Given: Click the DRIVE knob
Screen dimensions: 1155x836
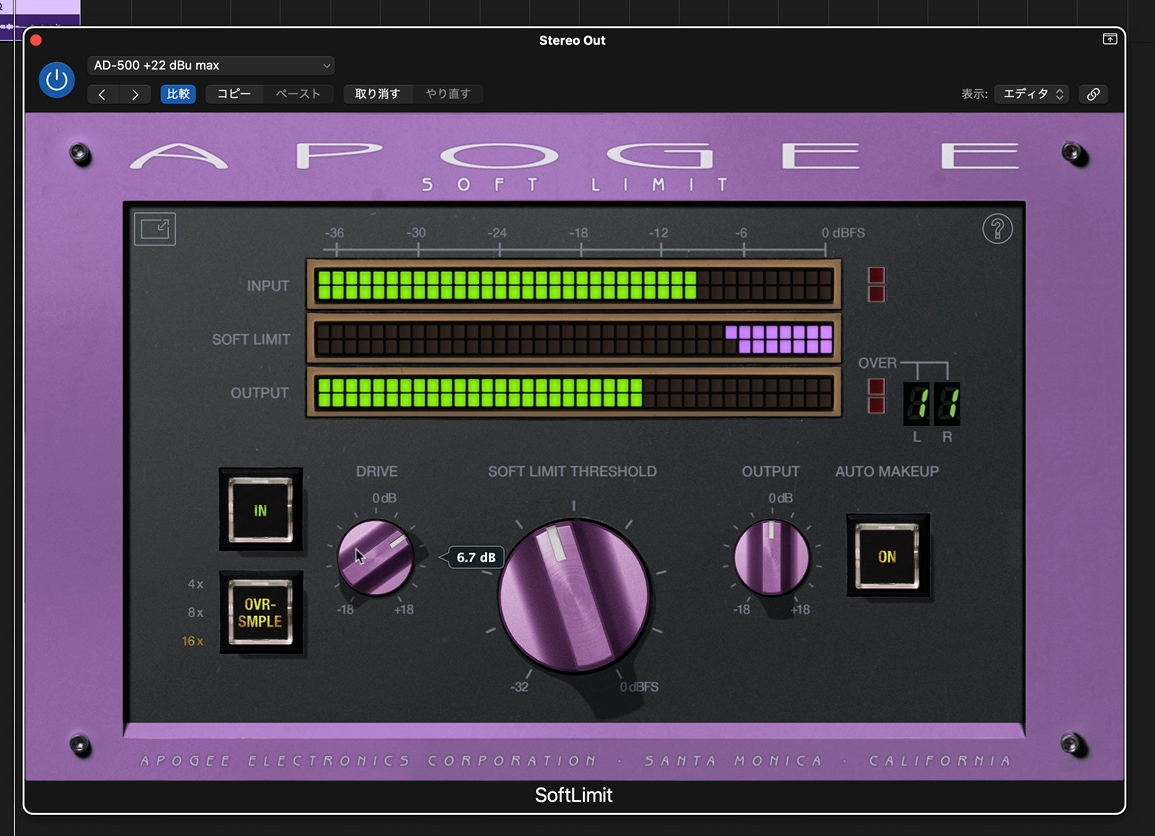Looking at the screenshot, I should [x=376, y=555].
